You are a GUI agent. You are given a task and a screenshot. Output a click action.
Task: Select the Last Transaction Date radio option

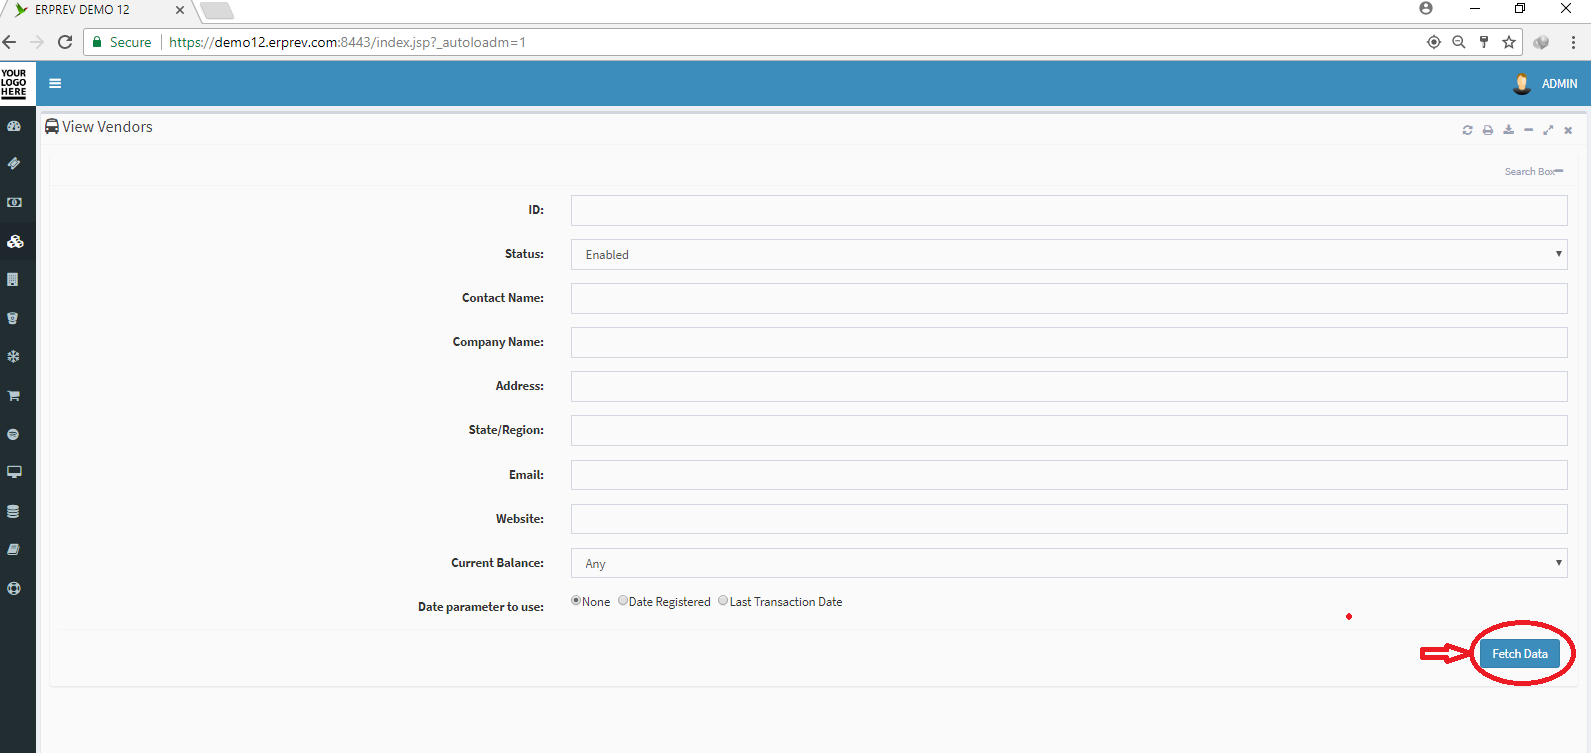click(723, 601)
